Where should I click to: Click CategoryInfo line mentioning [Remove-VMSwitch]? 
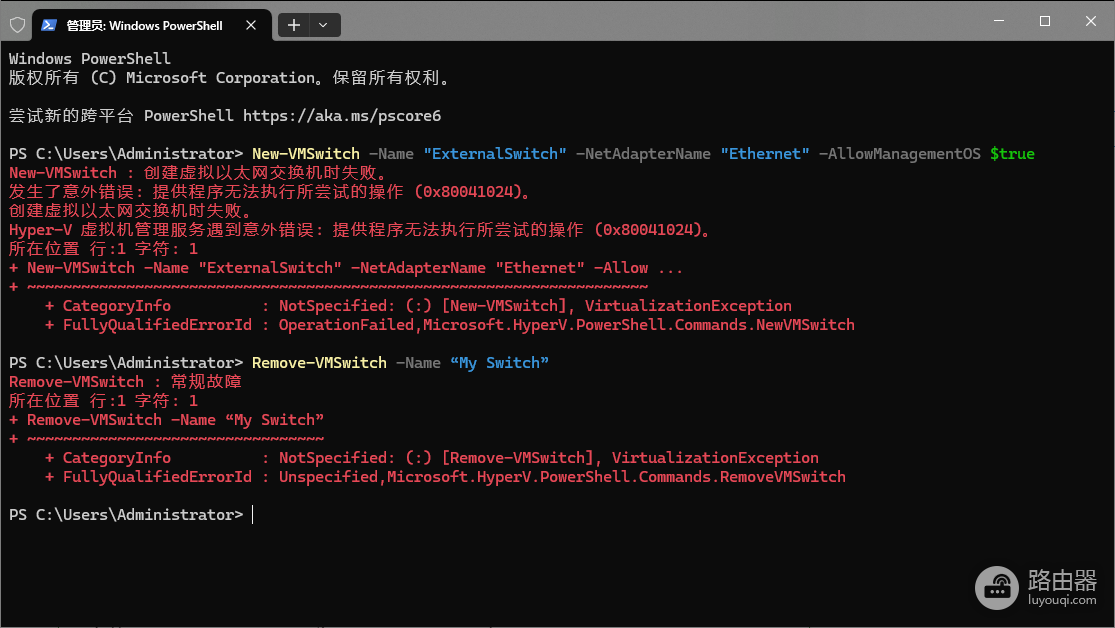[432, 458]
